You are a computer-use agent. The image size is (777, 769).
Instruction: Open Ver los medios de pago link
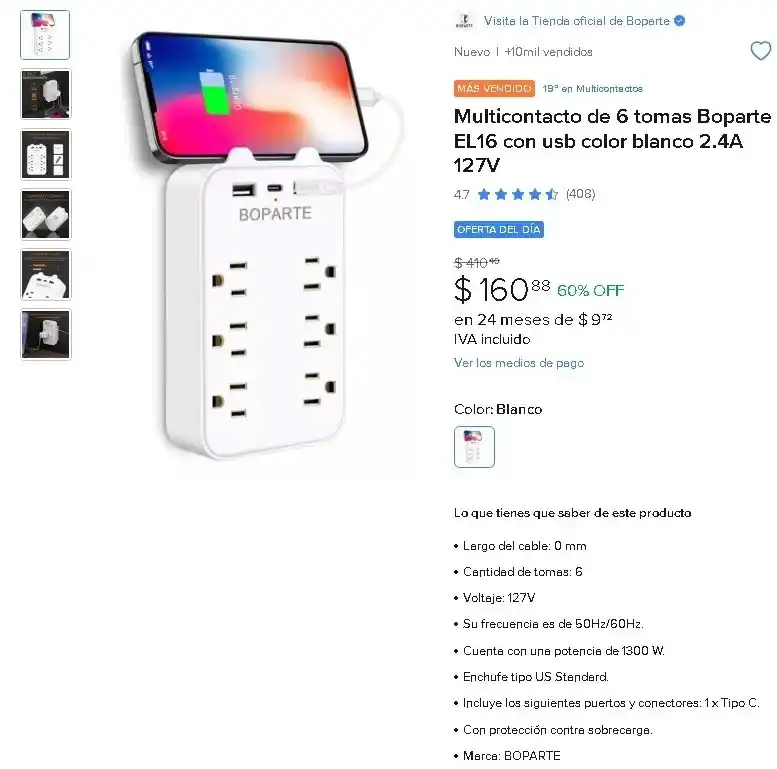tap(519, 363)
